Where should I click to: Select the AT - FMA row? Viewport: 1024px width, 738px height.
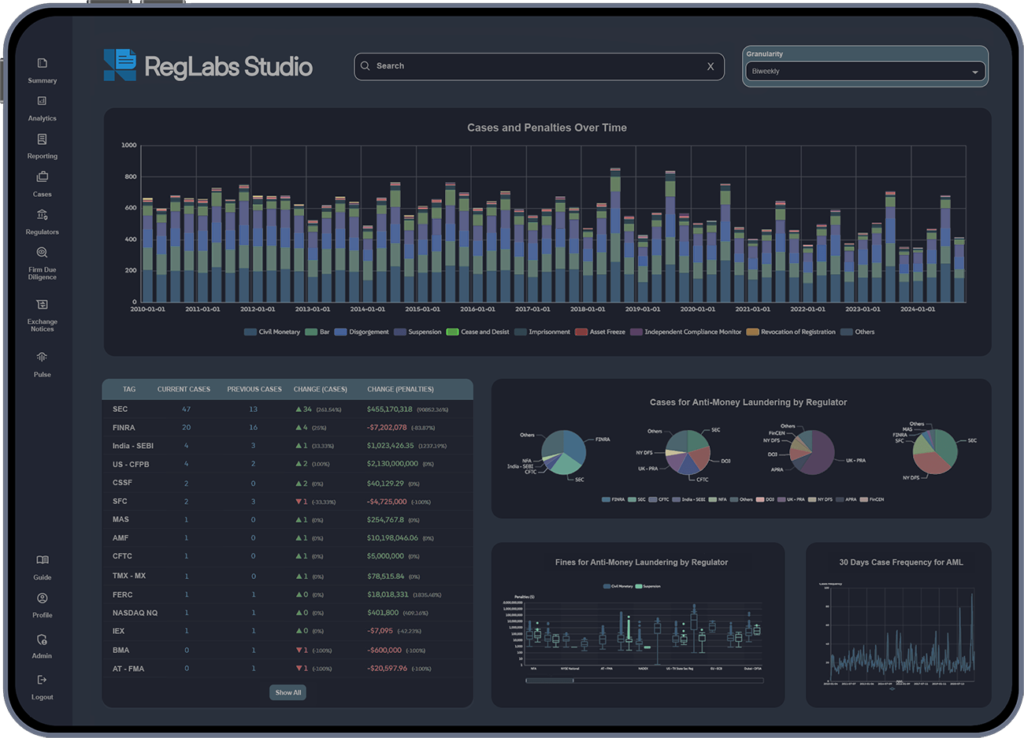(287, 668)
